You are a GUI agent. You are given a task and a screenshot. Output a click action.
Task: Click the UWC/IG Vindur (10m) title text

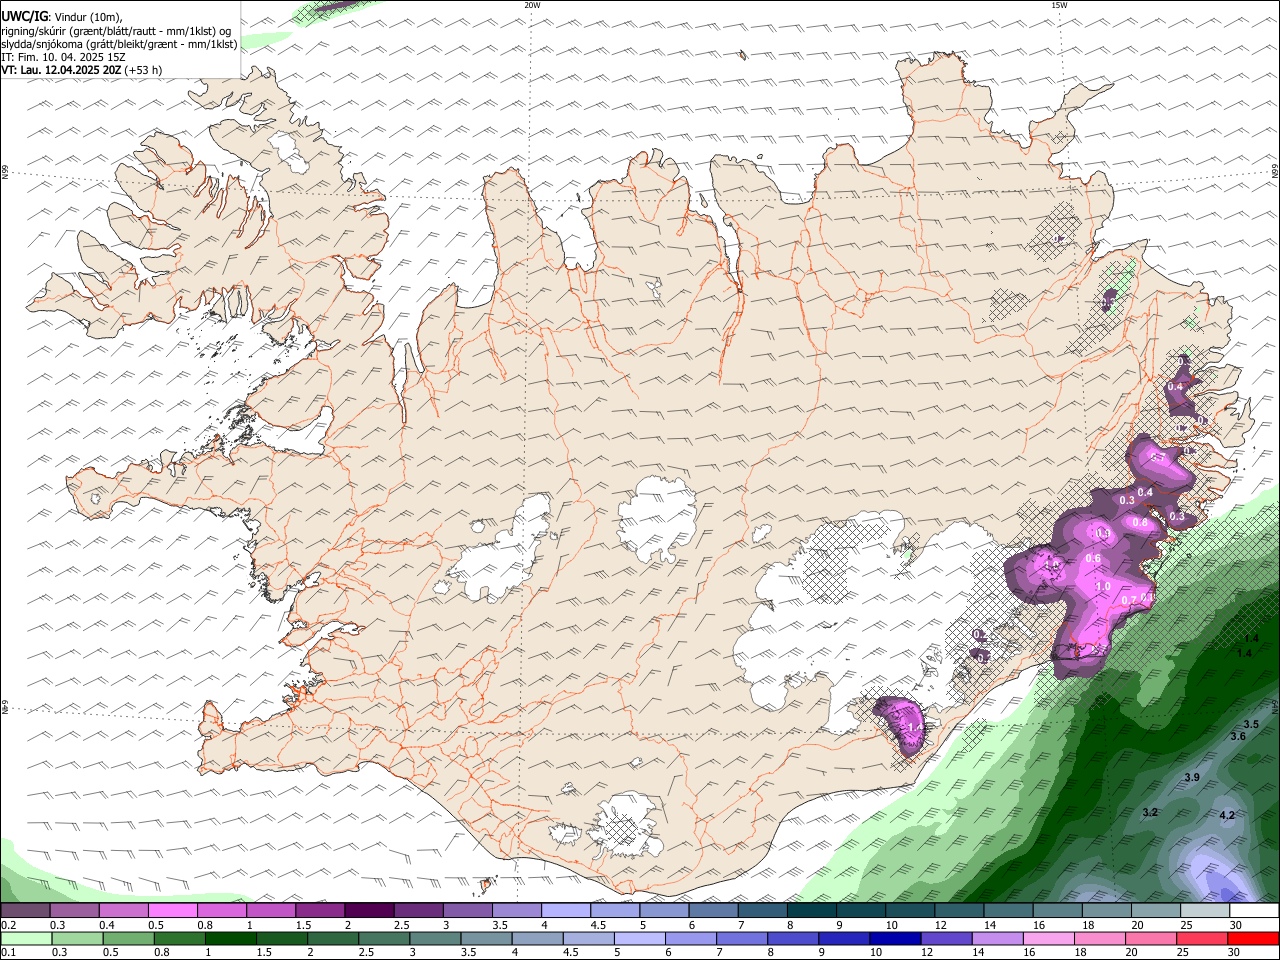pos(62,17)
